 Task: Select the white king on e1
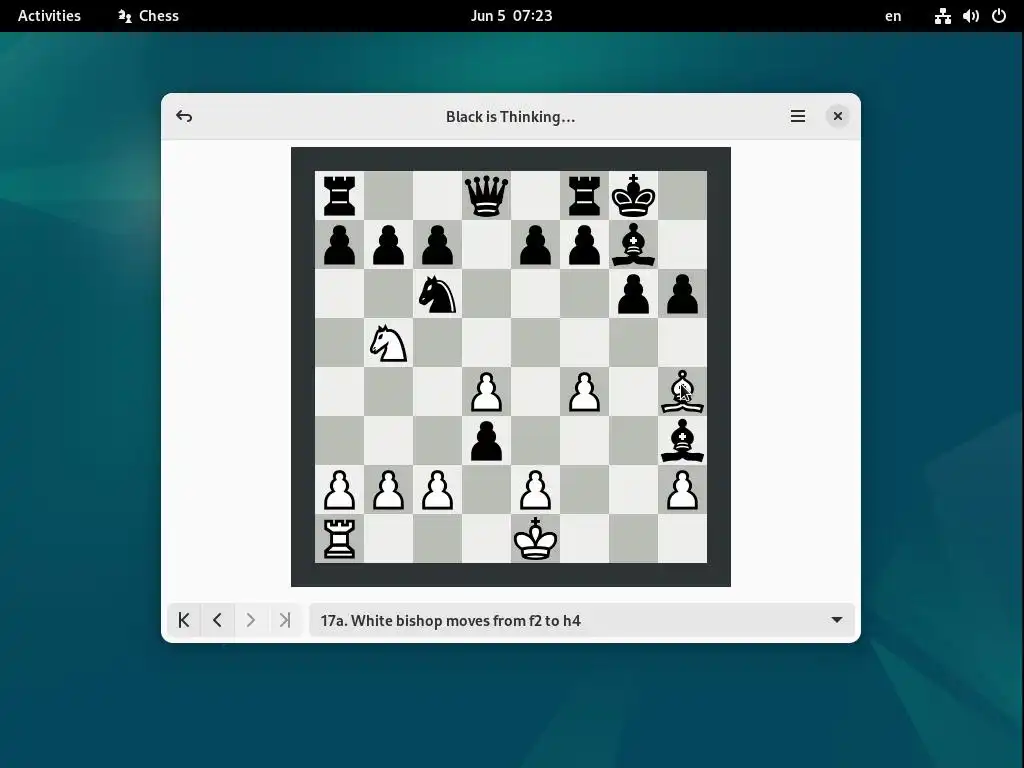(536, 538)
